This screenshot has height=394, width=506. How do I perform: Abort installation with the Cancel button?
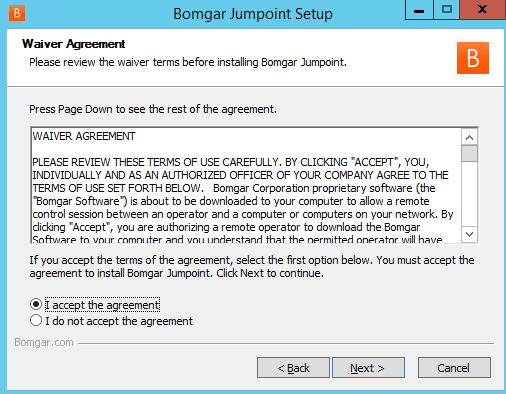454,368
